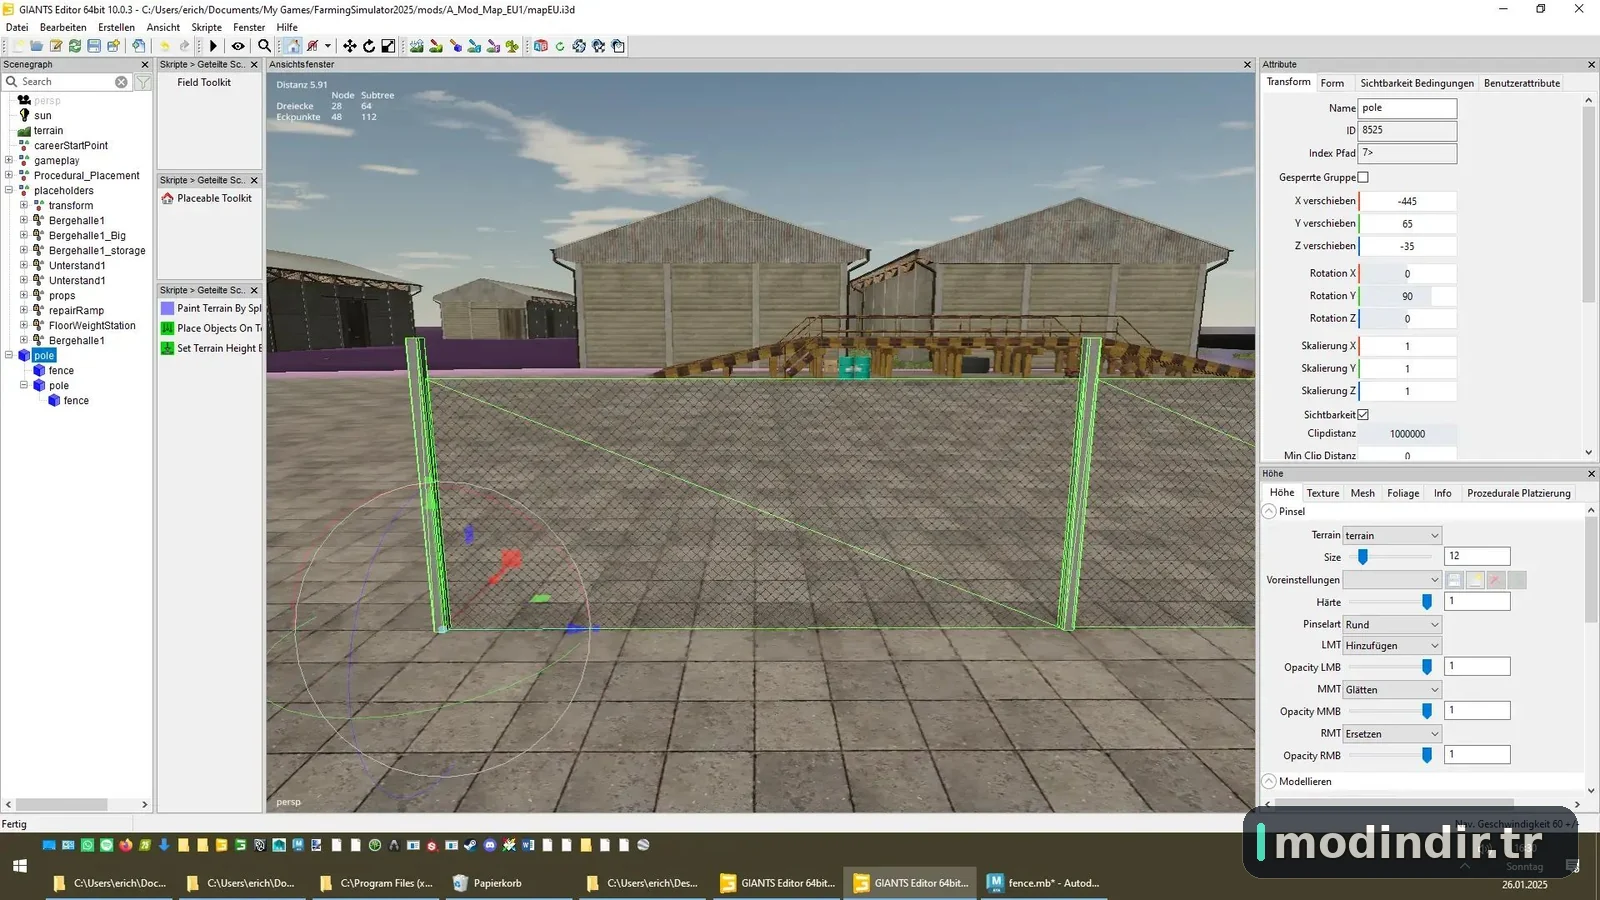Expand the repairRamp tree node
The height and width of the screenshot is (900, 1600).
tap(24, 310)
